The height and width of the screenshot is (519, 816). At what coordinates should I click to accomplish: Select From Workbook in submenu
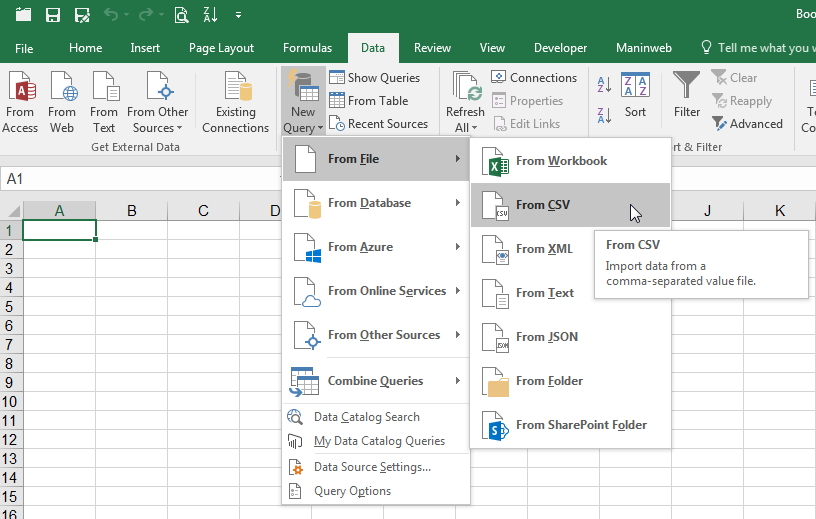point(561,161)
